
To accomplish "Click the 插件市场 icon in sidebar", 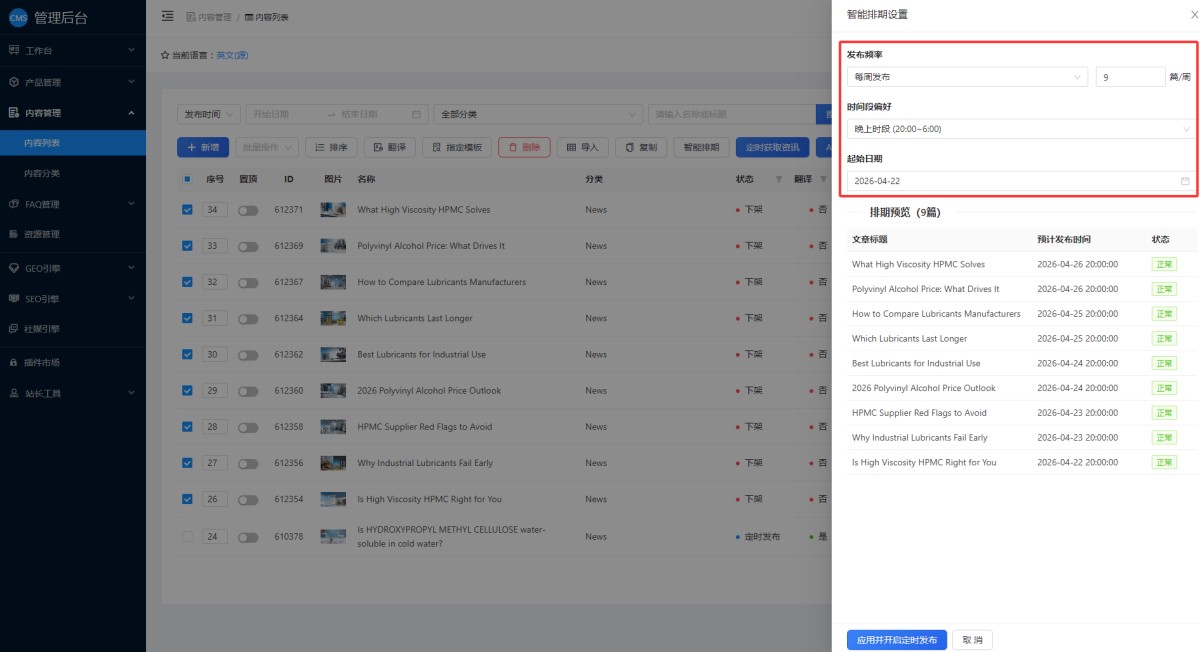I will click(x=14, y=362).
